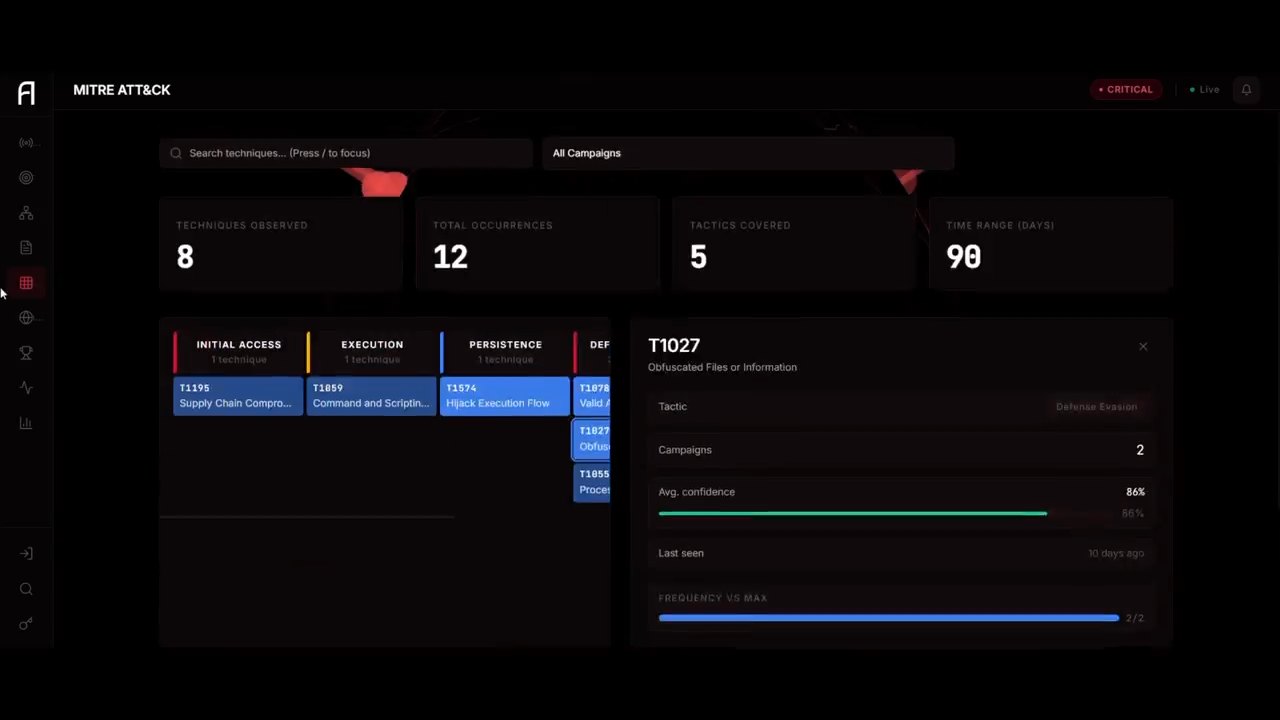Click the Campaigns value 2
Image resolution: width=1280 pixels, height=720 pixels.
point(1139,450)
